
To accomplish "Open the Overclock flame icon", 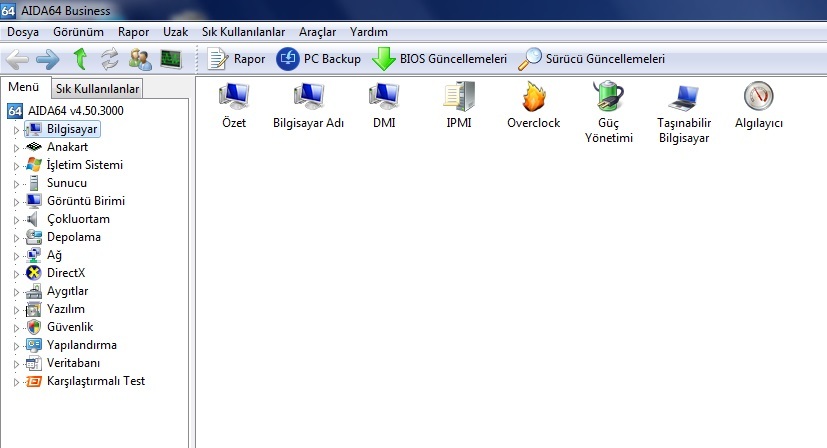I will [x=533, y=105].
